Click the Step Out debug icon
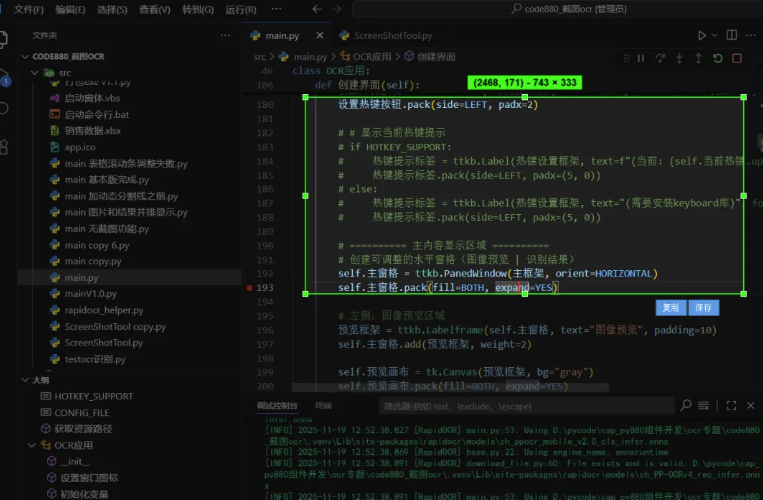The image size is (763, 500). click(x=698, y=58)
